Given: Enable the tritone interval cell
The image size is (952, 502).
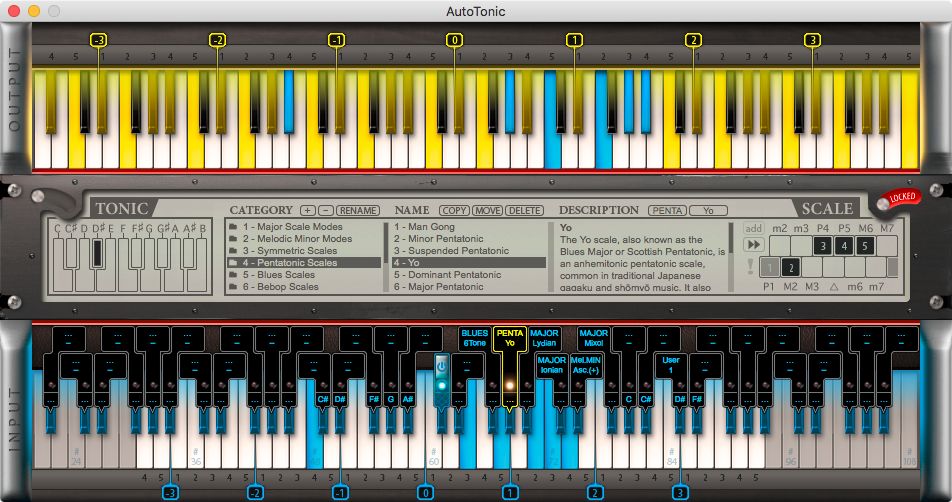Looking at the screenshot, I should (x=834, y=267).
